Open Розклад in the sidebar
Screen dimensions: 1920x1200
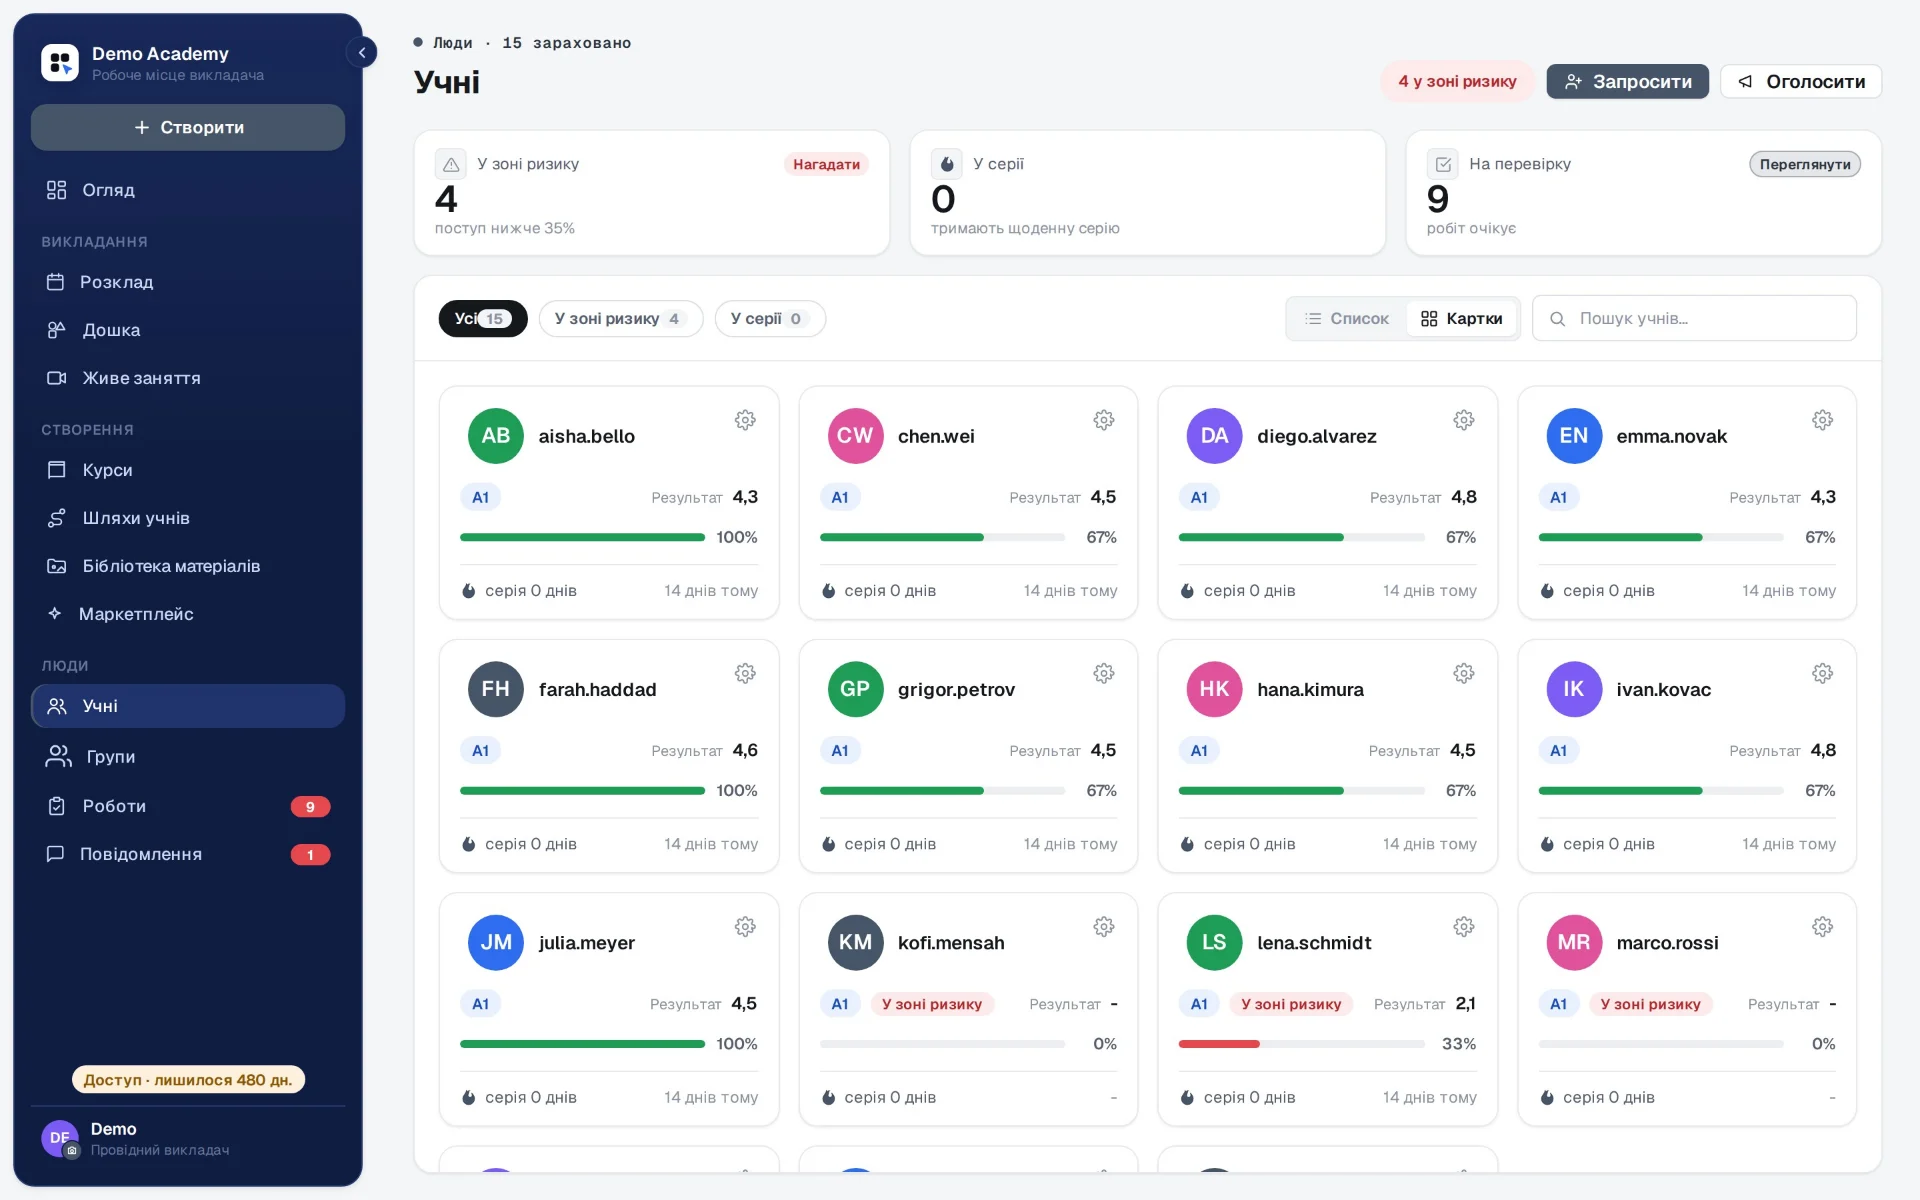point(188,282)
